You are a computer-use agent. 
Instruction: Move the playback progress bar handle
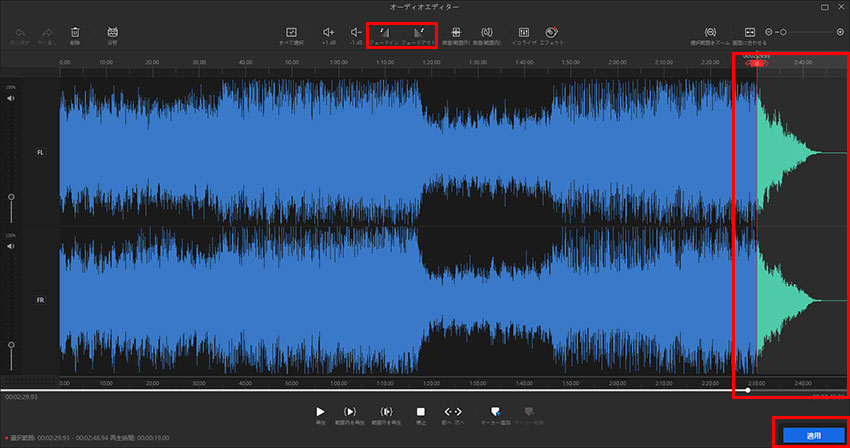tap(748, 390)
